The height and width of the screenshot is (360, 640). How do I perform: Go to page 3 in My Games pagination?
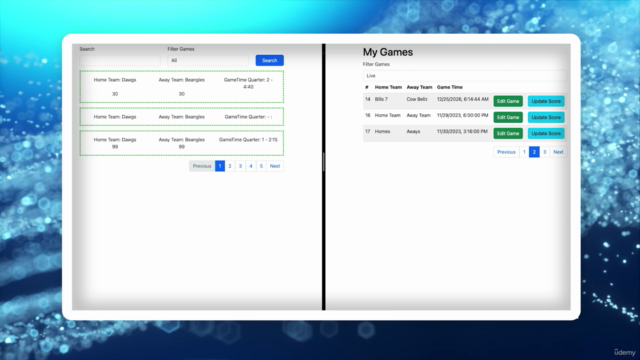tap(544, 152)
